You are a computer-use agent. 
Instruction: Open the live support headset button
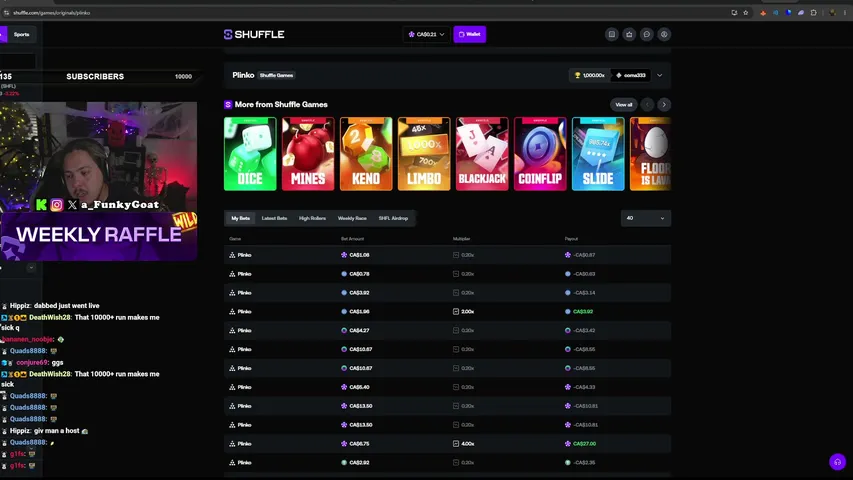(837, 462)
